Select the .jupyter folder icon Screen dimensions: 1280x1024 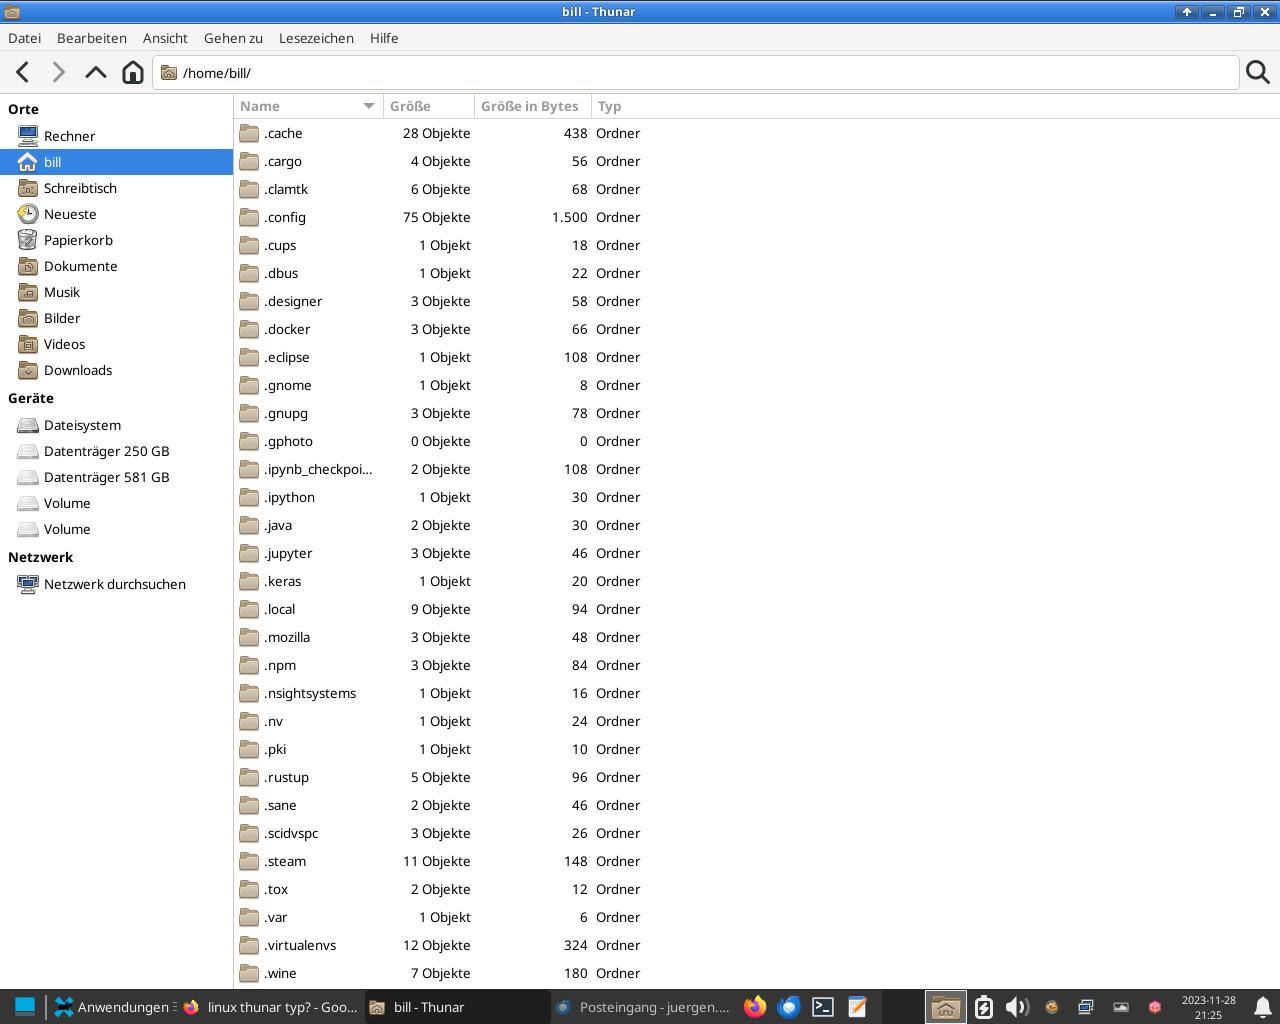[249, 553]
